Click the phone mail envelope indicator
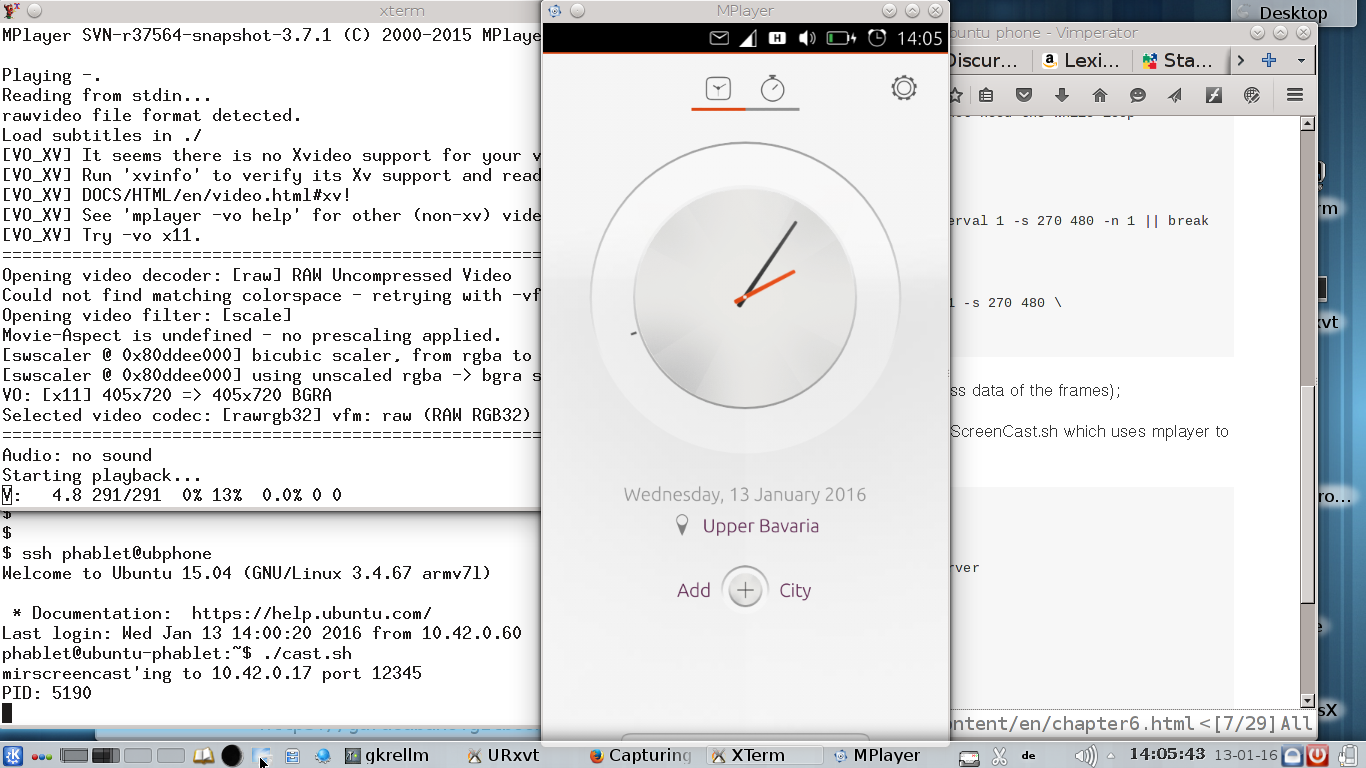This screenshot has height=768, width=1366. coord(719,38)
